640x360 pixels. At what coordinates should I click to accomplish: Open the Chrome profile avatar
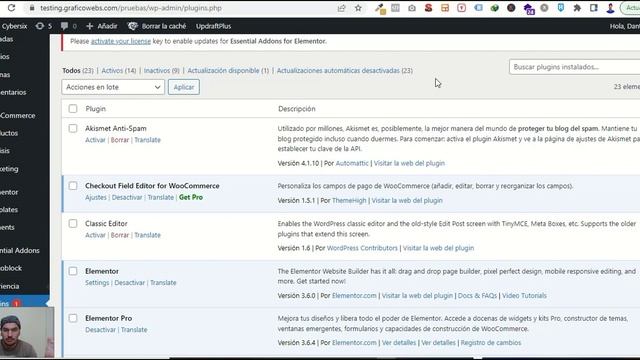[x=610, y=8]
